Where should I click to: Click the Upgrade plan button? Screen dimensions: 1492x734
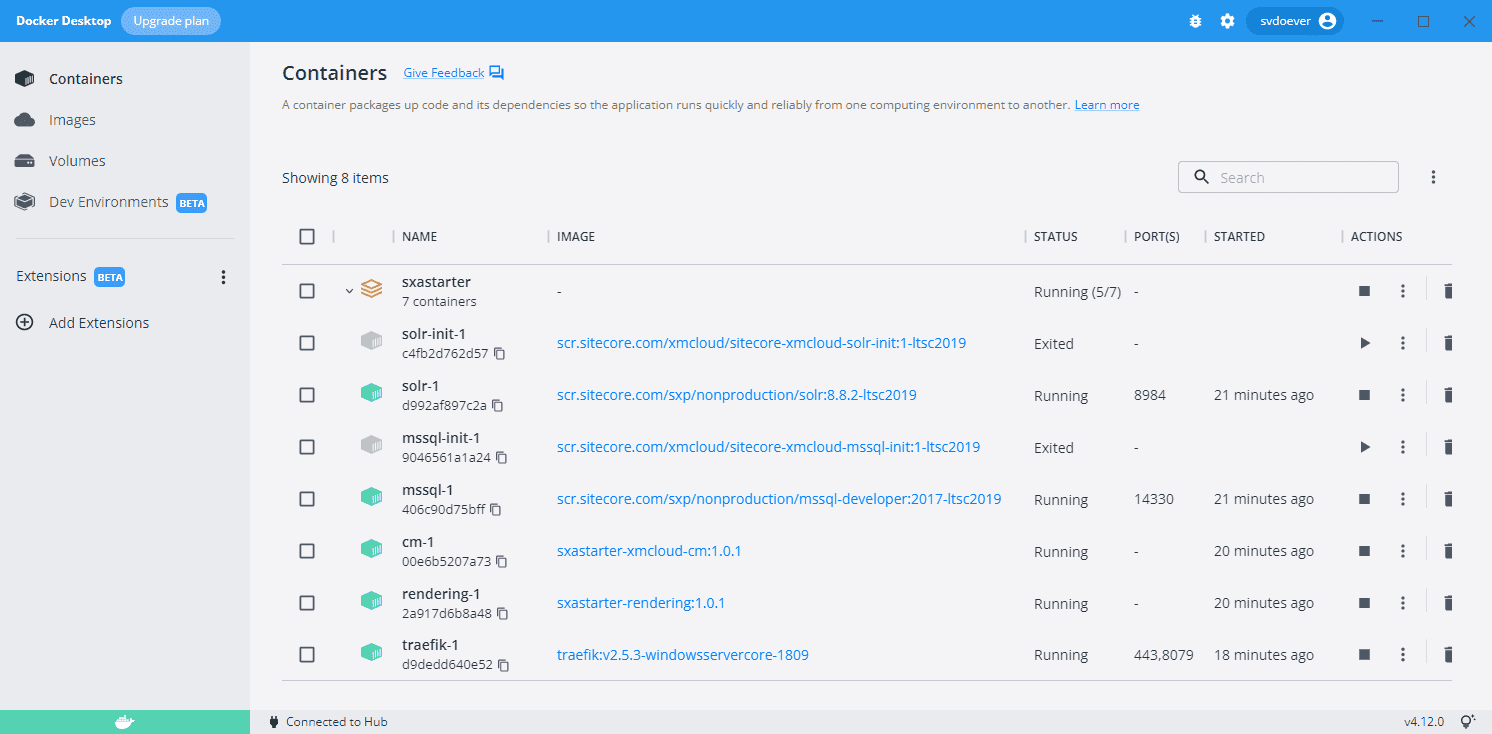[x=171, y=21]
